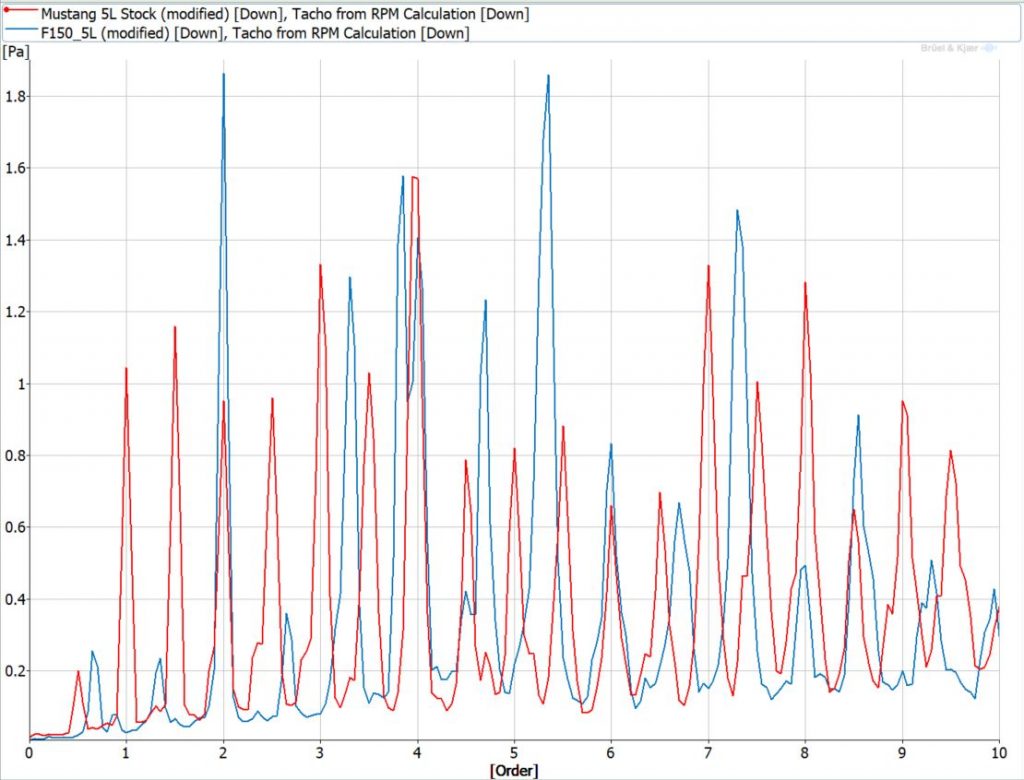Click the x-axis order tick 2
Image resolution: width=1024 pixels, height=780 pixels.
click(x=223, y=753)
